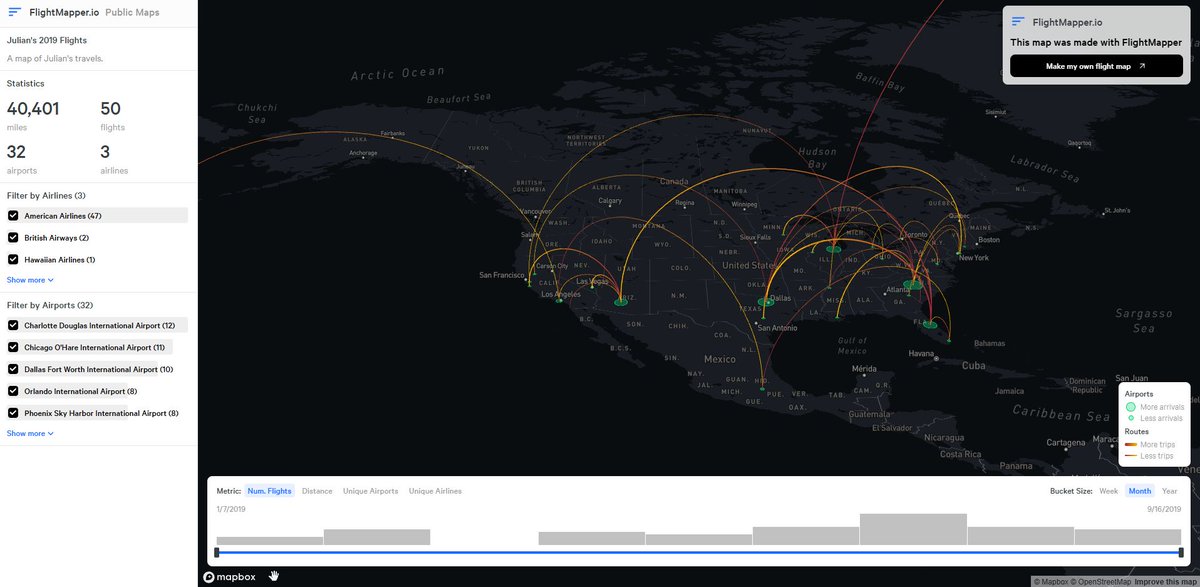Click Make my own flight map button
The image size is (1200, 587).
1096,65
